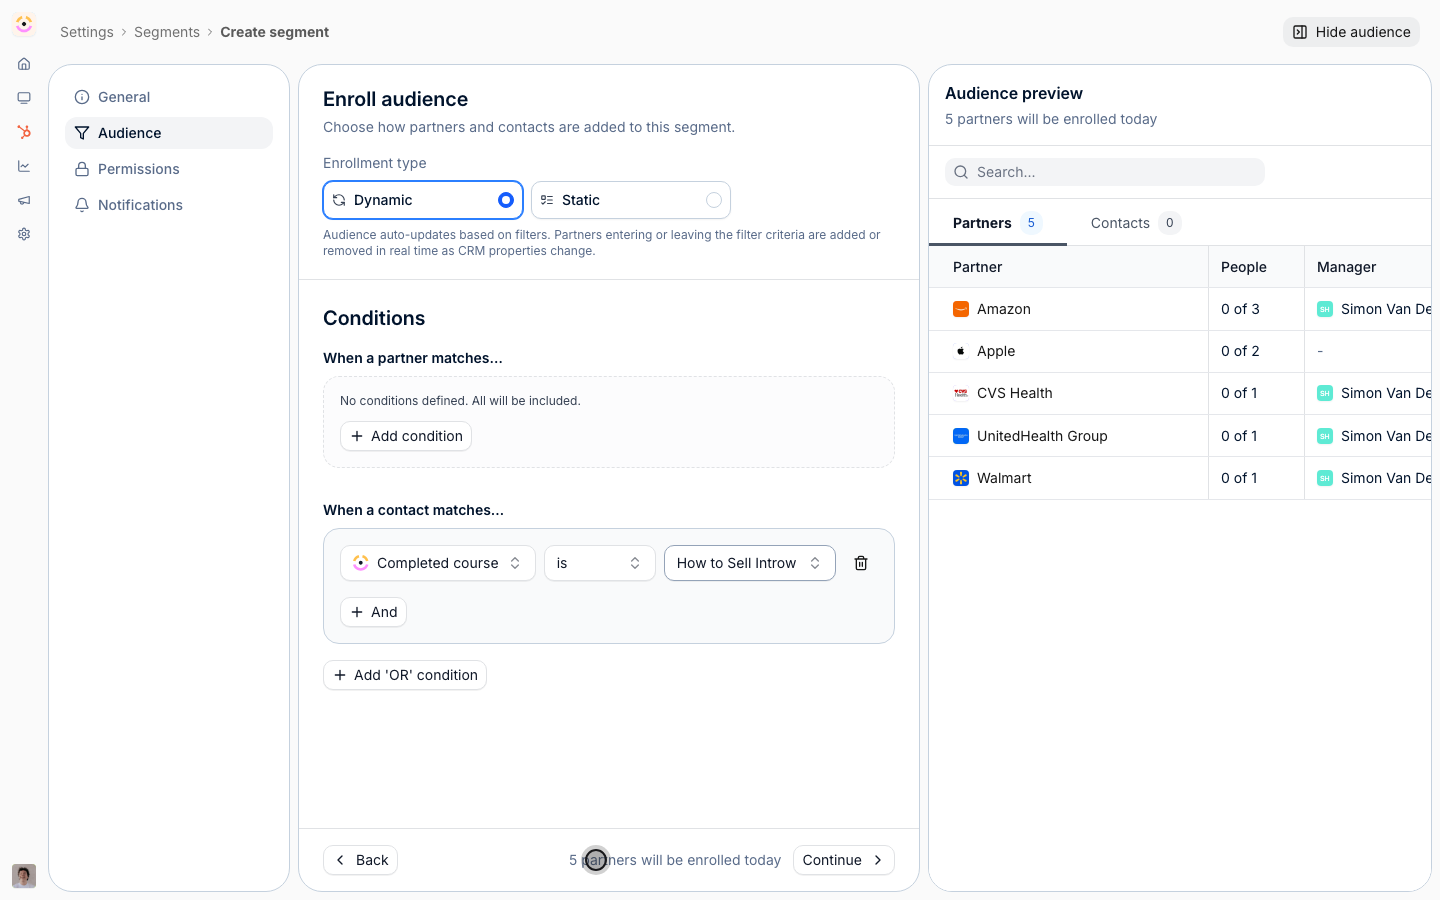Screen dimensions: 1440x900
Task: Click the CVS Health partner logo
Action: [x=961, y=393]
